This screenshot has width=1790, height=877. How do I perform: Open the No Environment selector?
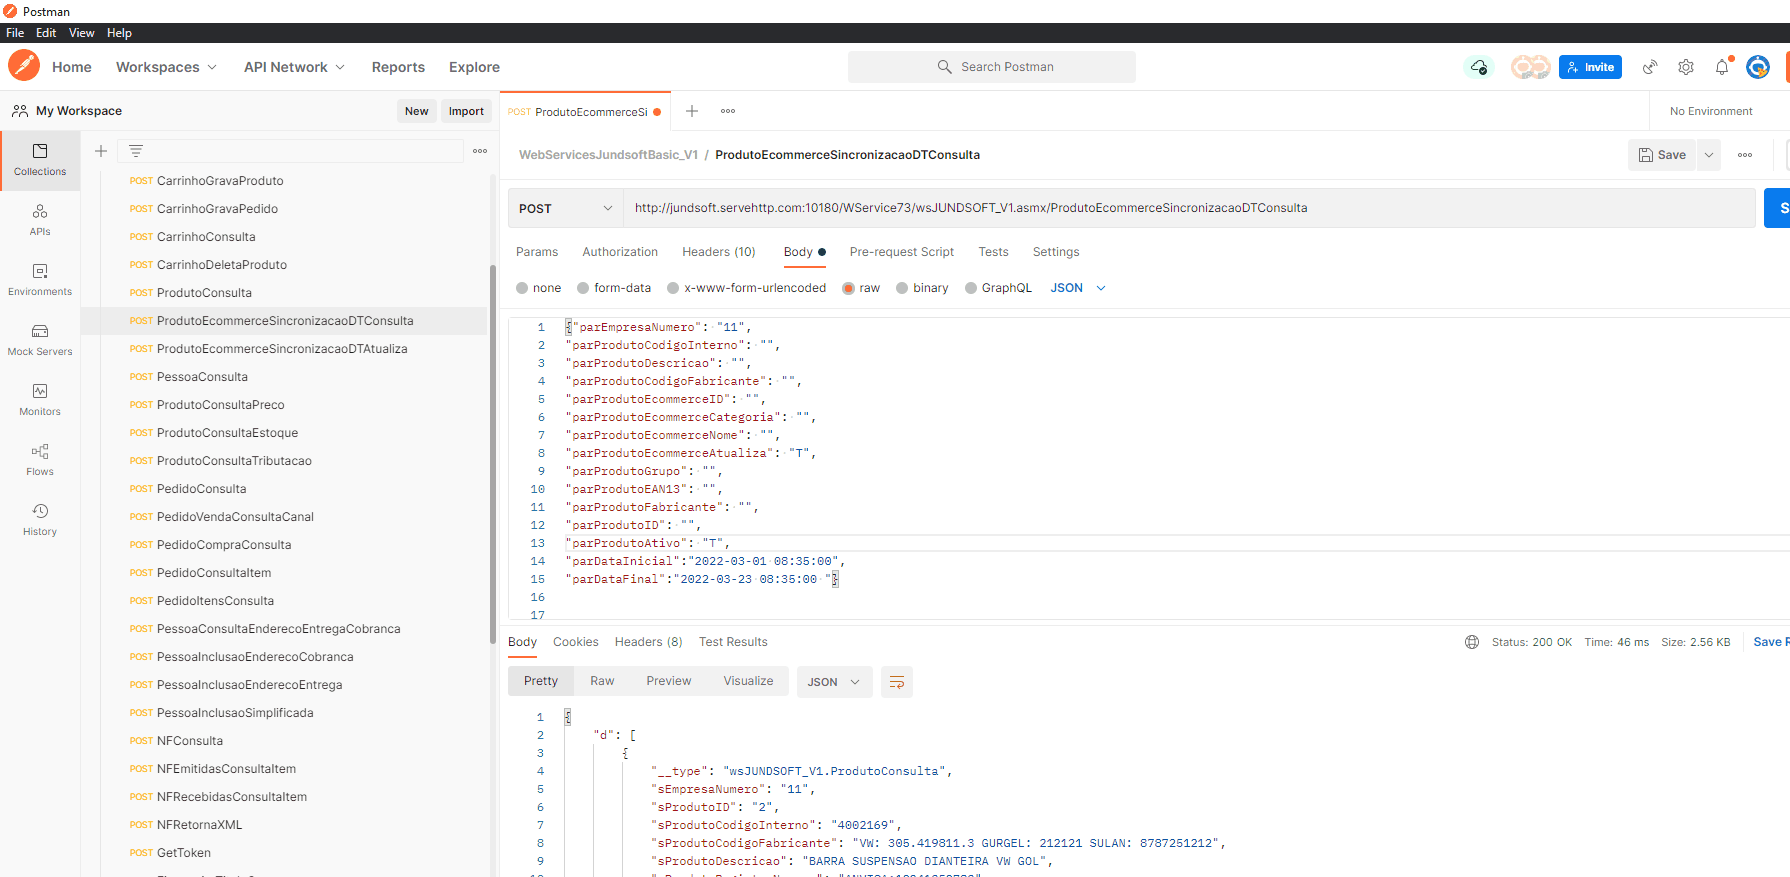tap(1711, 111)
